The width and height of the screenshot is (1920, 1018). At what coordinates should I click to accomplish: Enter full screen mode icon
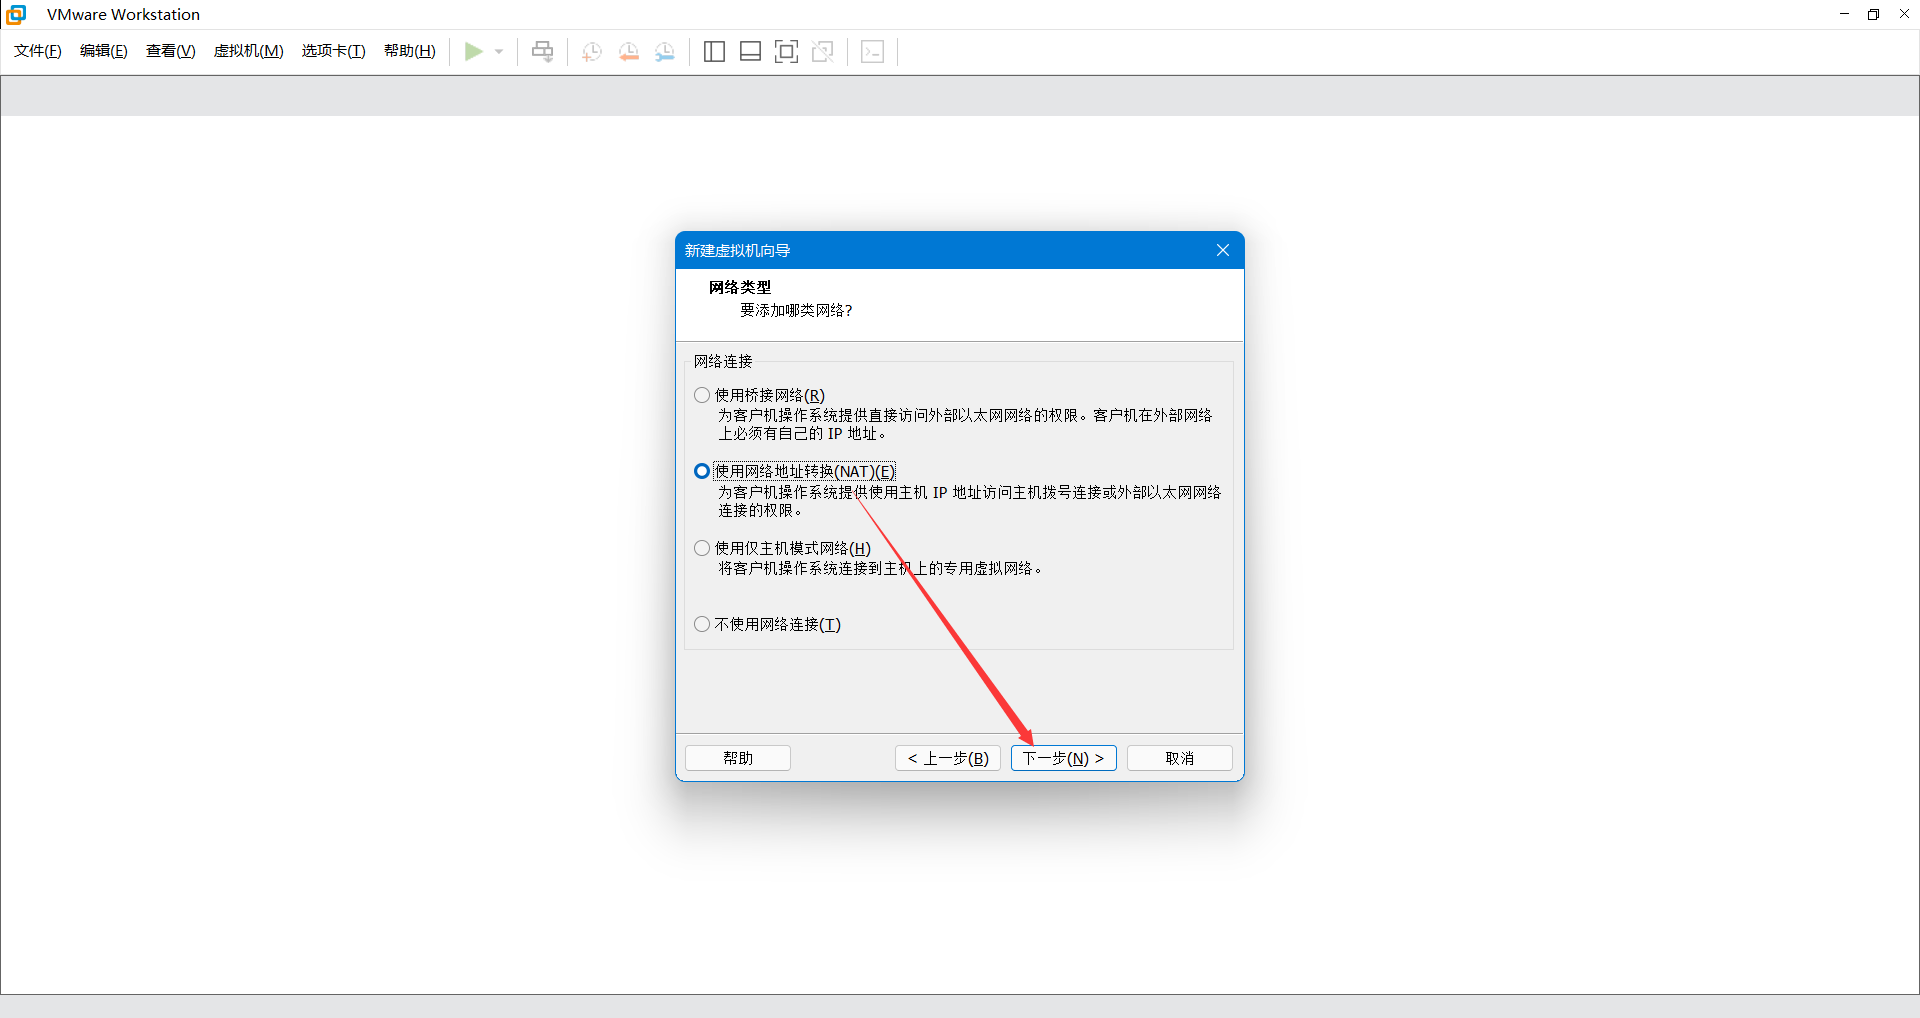[x=787, y=51]
